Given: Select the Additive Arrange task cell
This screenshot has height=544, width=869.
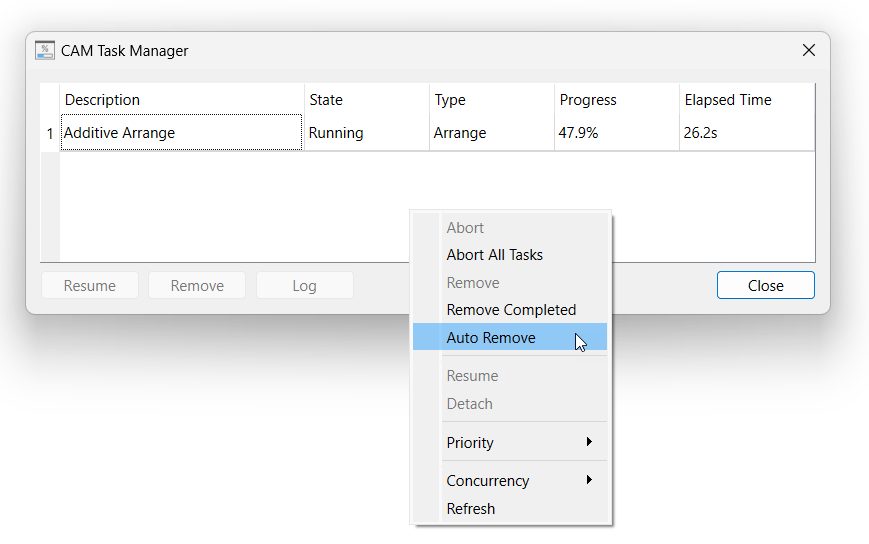Looking at the screenshot, I should coord(181,133).
